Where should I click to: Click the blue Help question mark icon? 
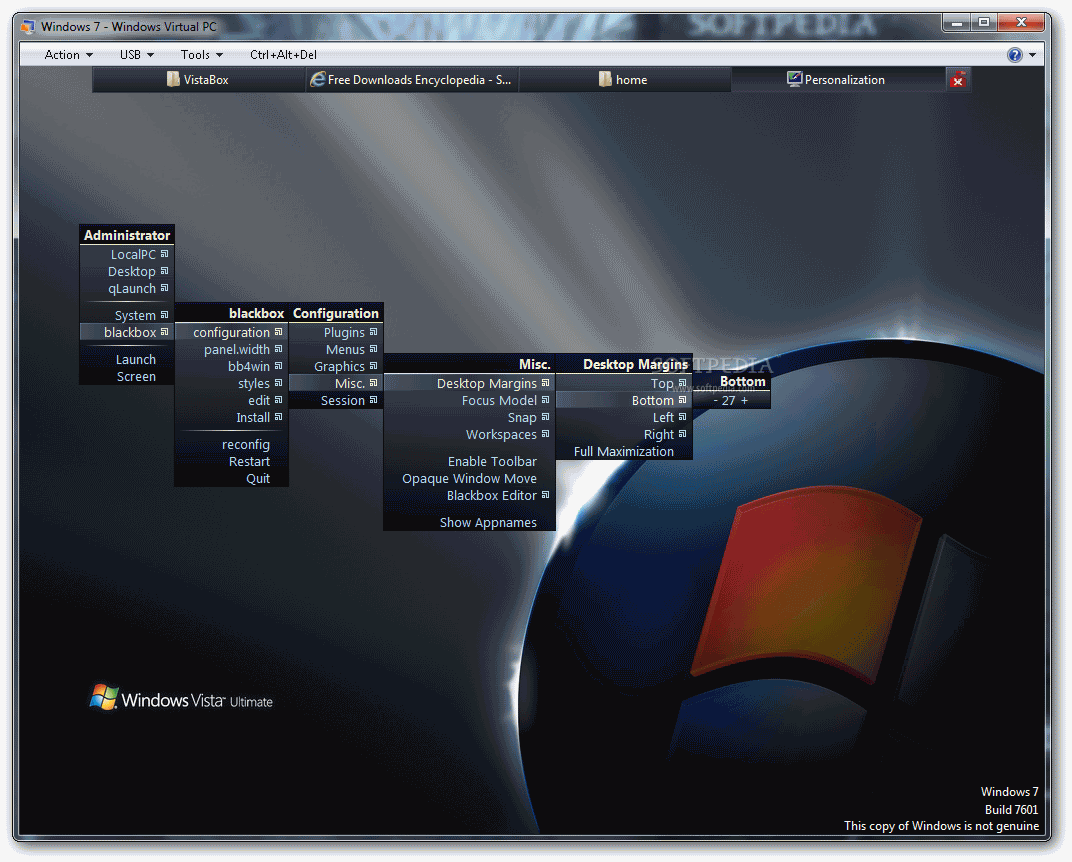pos(1015,55)
